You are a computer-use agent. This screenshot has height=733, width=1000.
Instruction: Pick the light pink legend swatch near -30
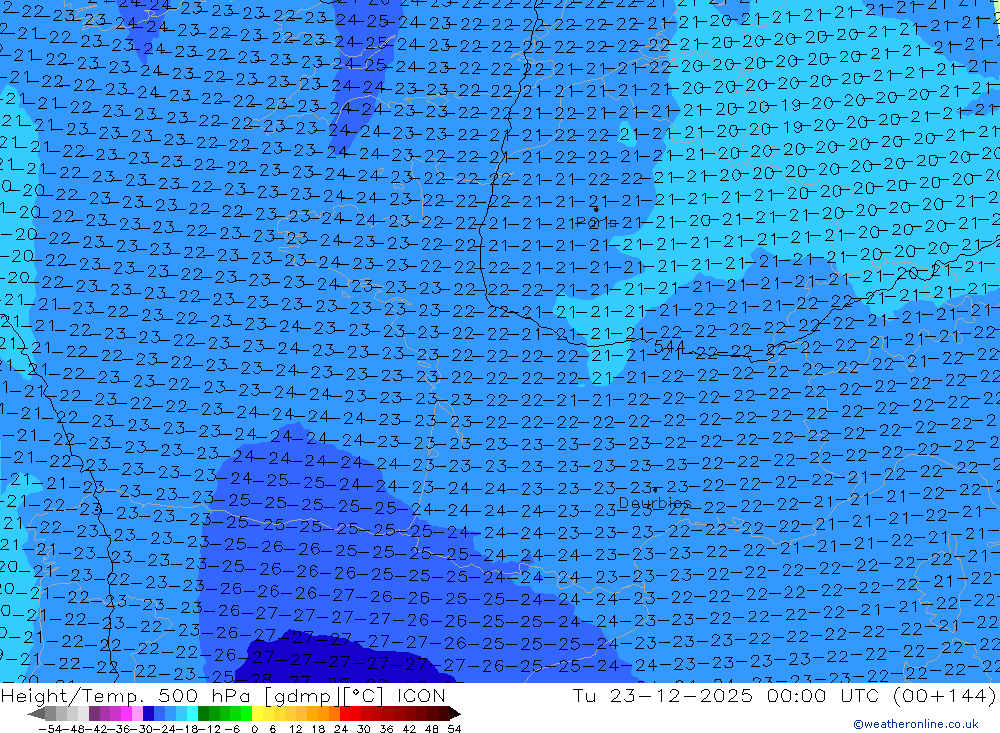click(x=137, y=713)
